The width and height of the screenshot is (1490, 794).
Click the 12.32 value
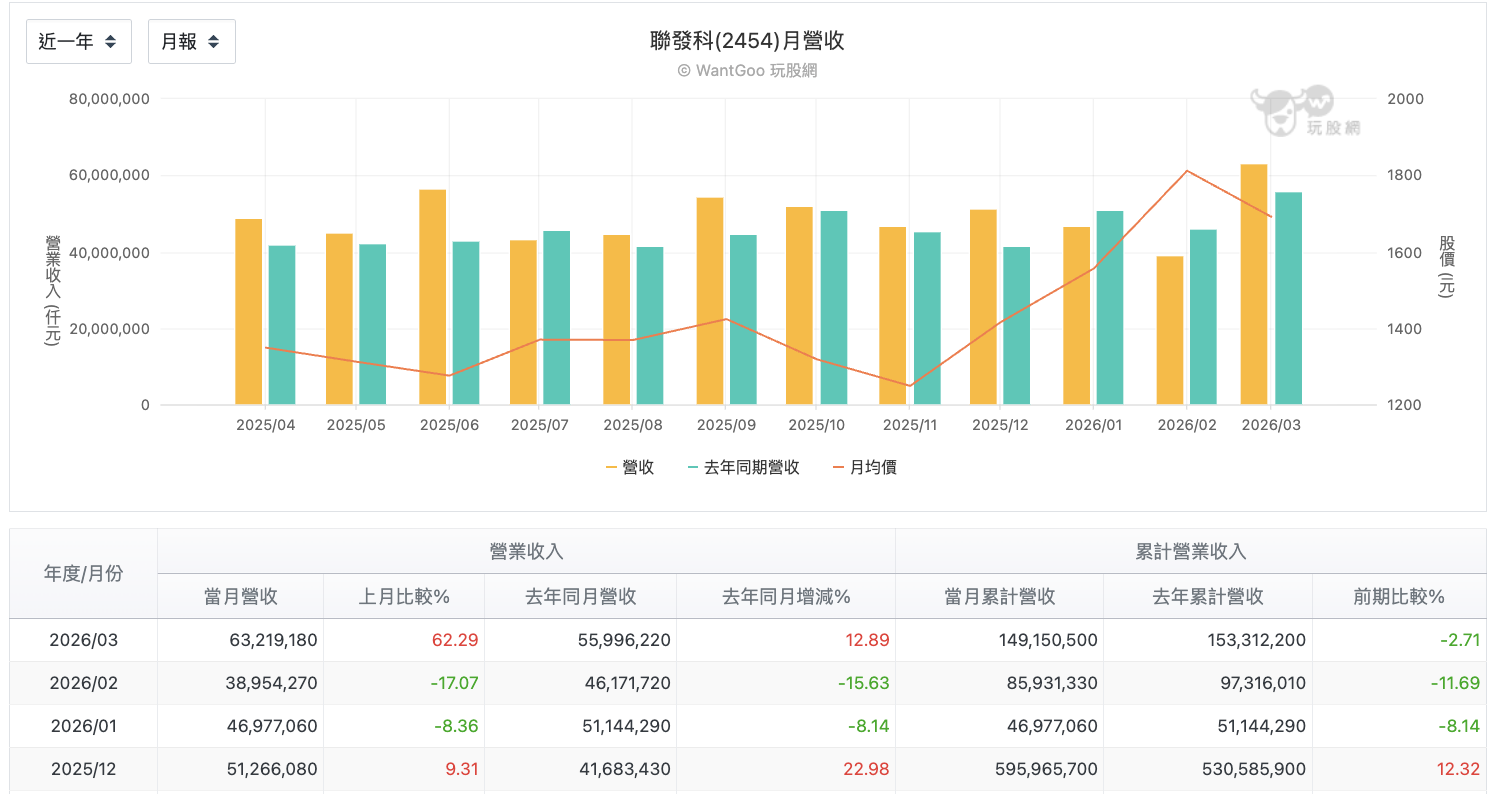(x=1457, y=769)
